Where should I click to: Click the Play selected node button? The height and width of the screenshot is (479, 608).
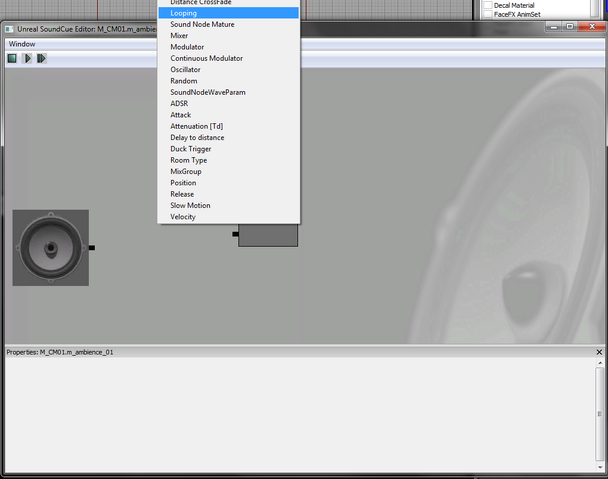(41, 59)
